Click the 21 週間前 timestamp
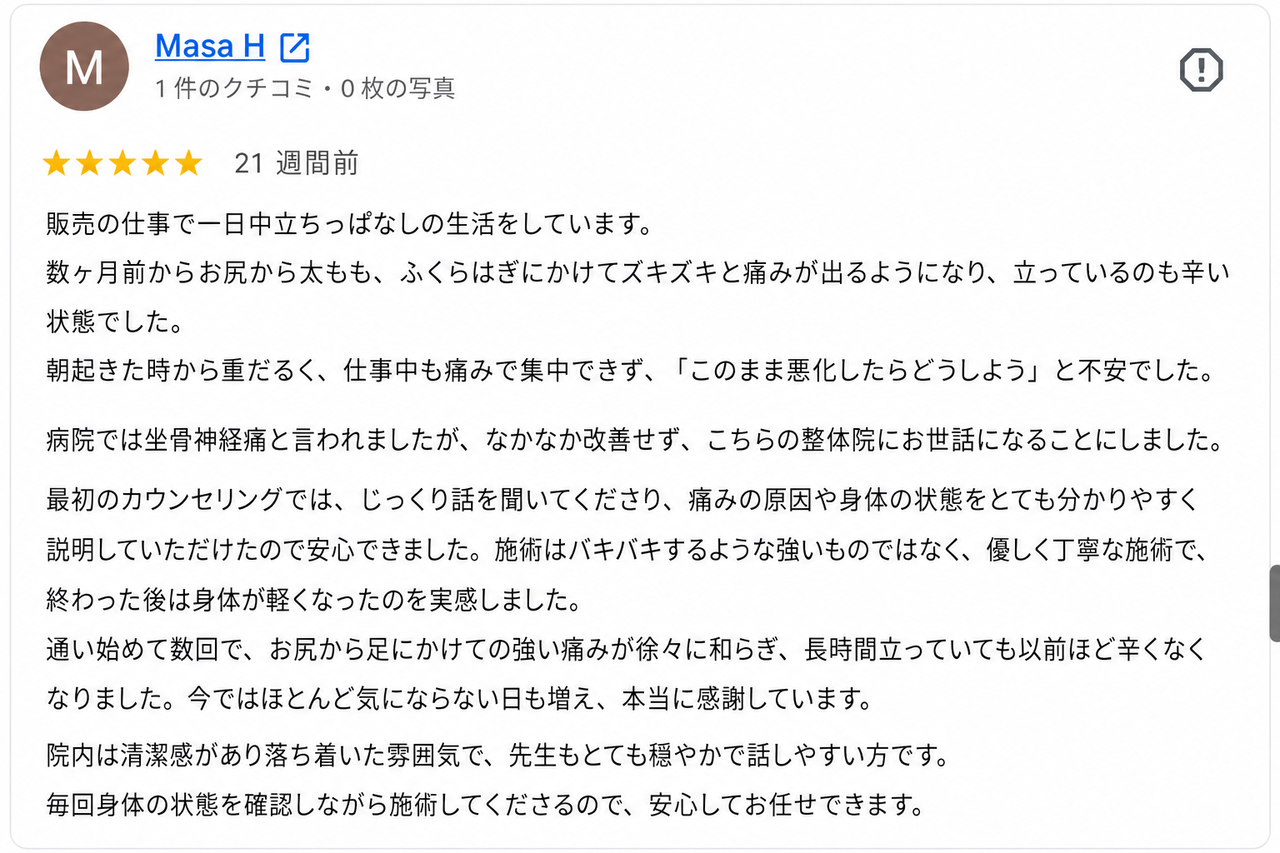This screenshot has height=853, width=1280. [296, 164]
